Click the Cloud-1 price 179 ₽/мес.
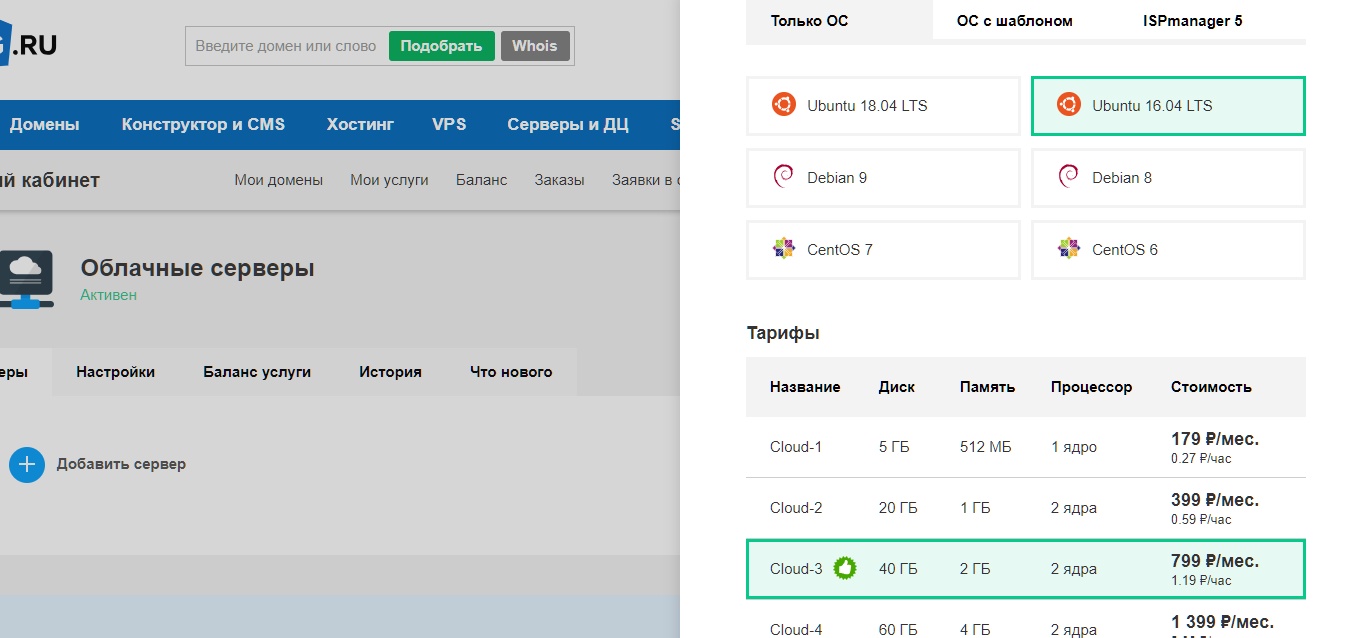 [x=1215, y=439]
